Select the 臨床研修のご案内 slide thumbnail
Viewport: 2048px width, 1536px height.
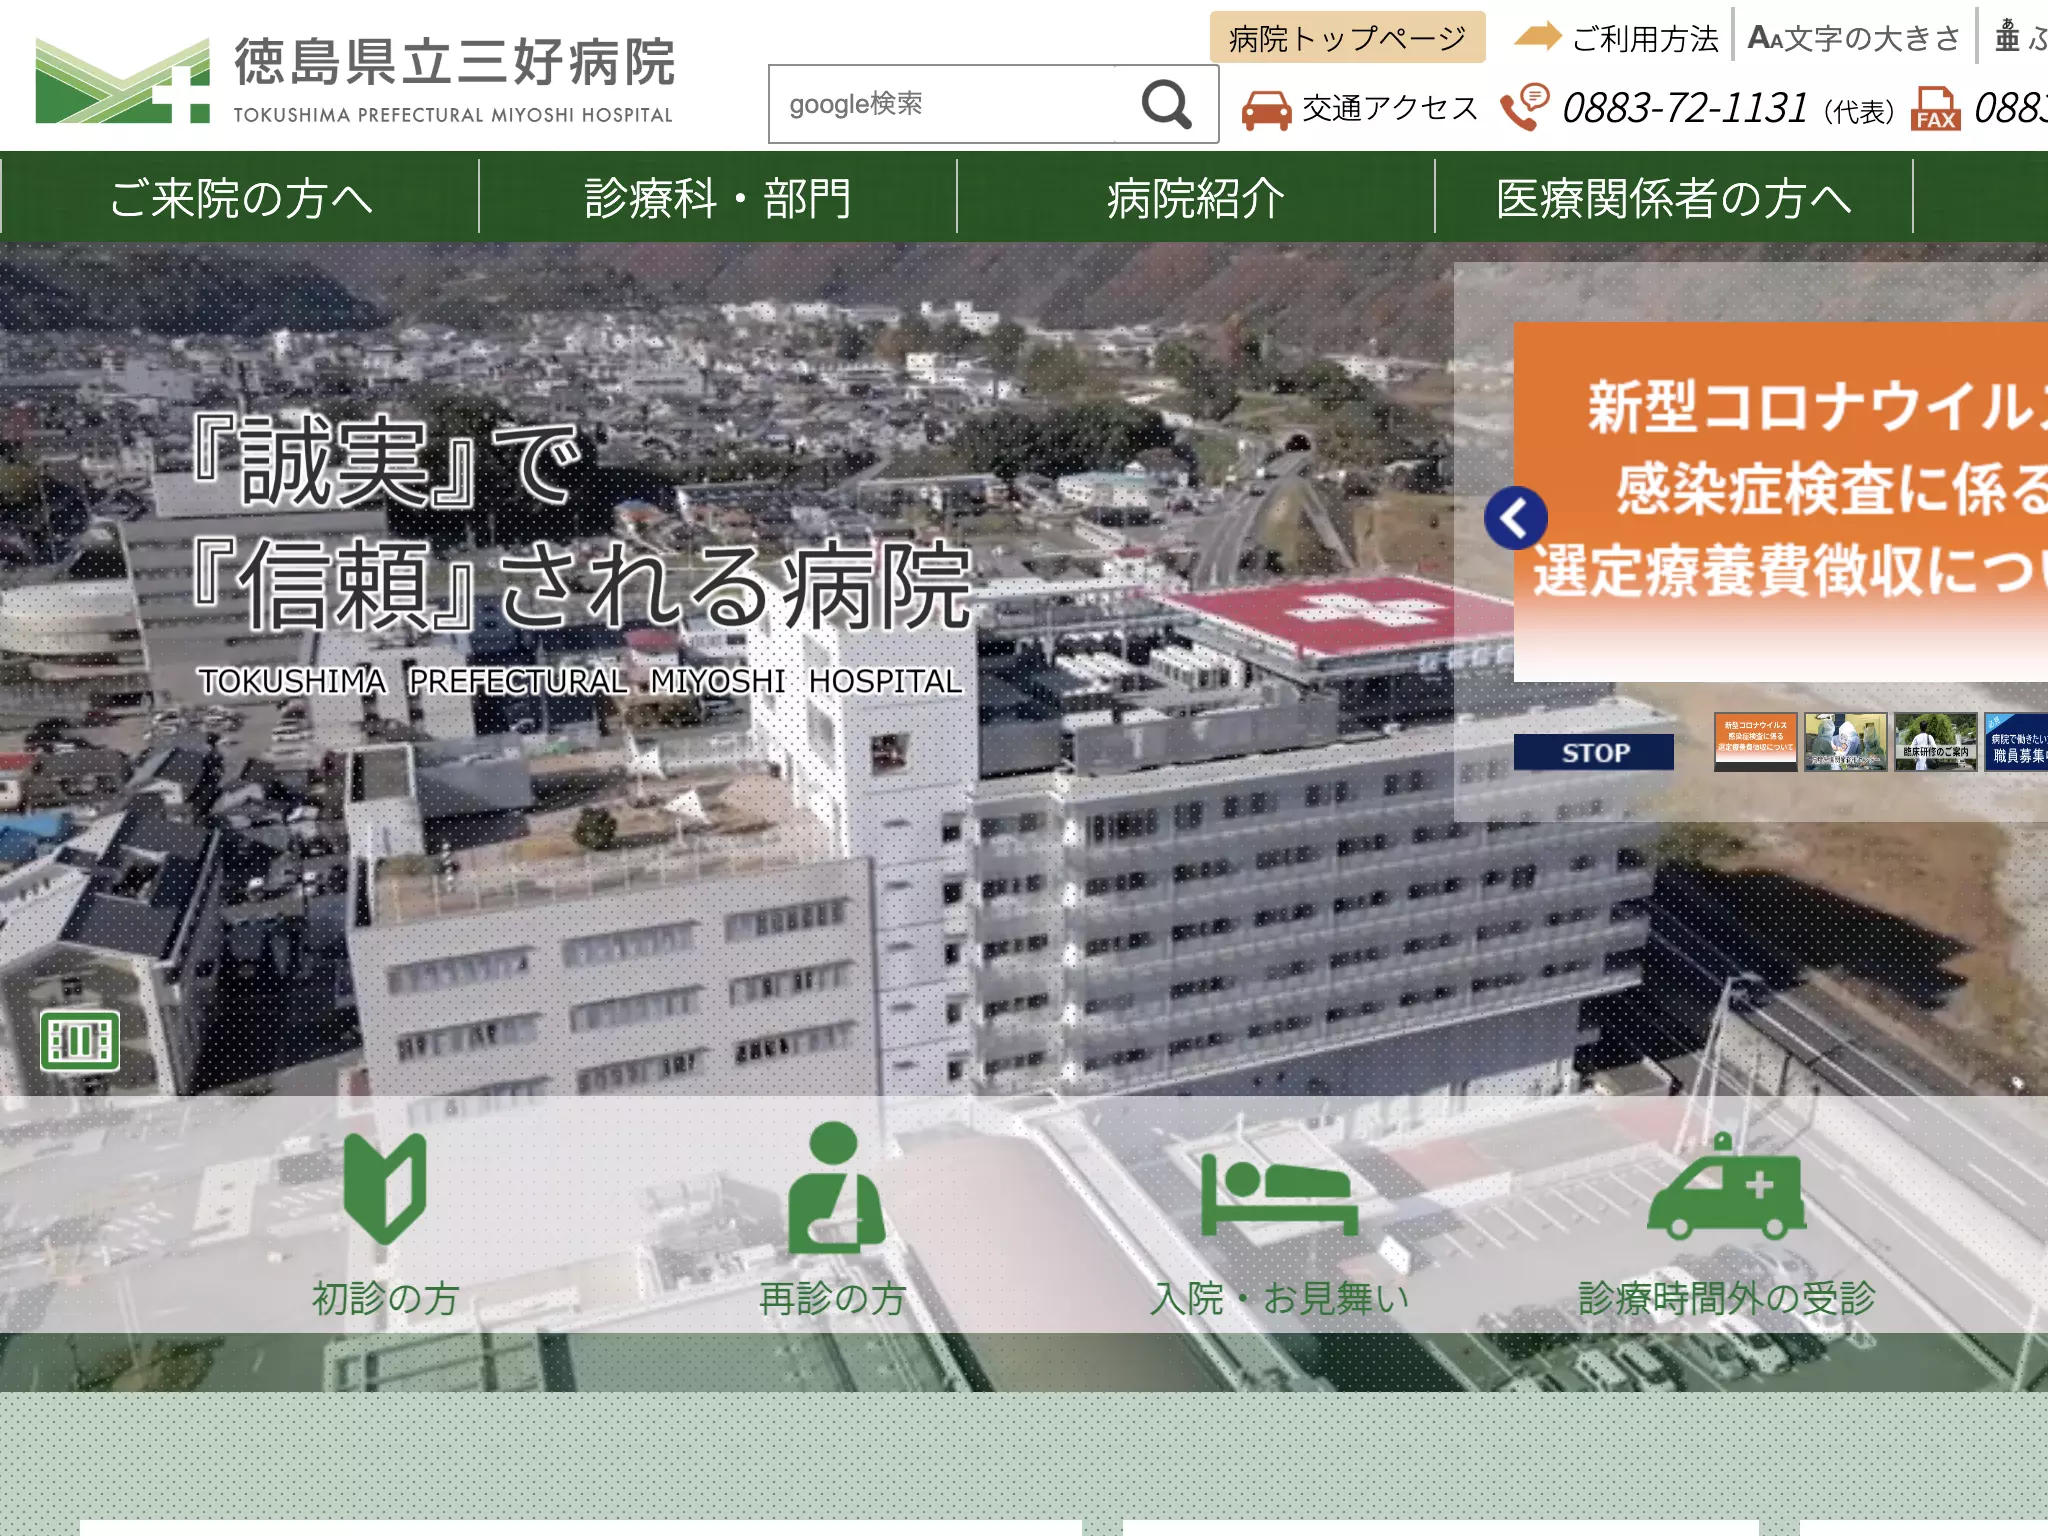pyautogui.click(x=1936, y=741)
